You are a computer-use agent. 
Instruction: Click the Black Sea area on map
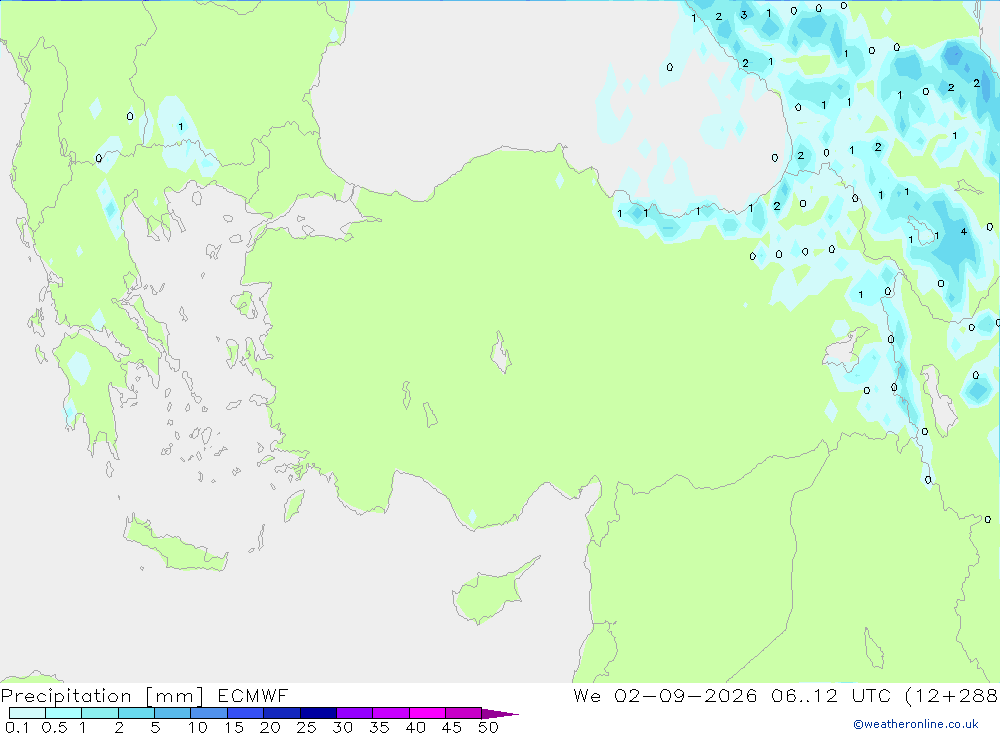tap(485, 83)
